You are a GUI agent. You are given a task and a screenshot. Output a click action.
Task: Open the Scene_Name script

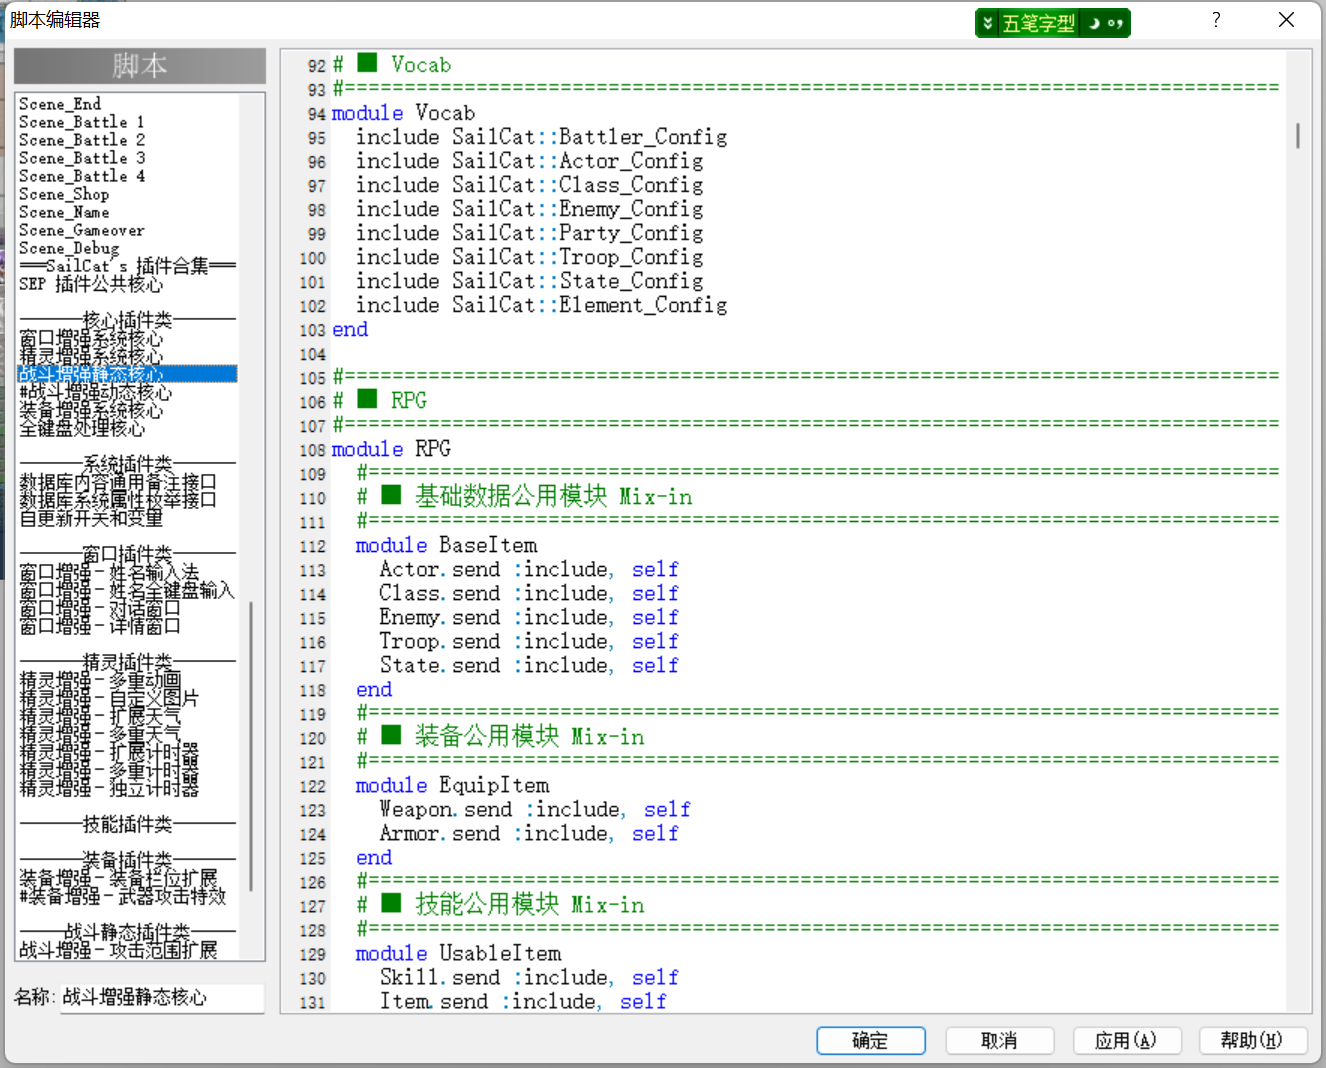[64, 212]
